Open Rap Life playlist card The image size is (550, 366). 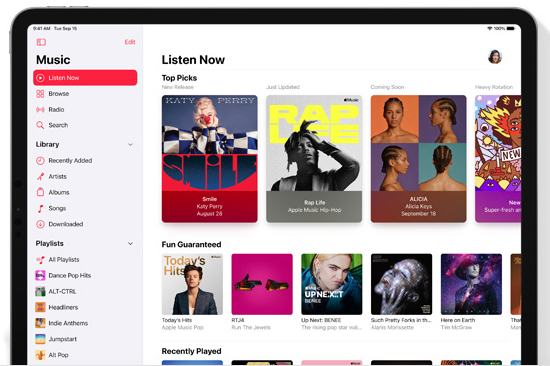click(x=314, y=159)
